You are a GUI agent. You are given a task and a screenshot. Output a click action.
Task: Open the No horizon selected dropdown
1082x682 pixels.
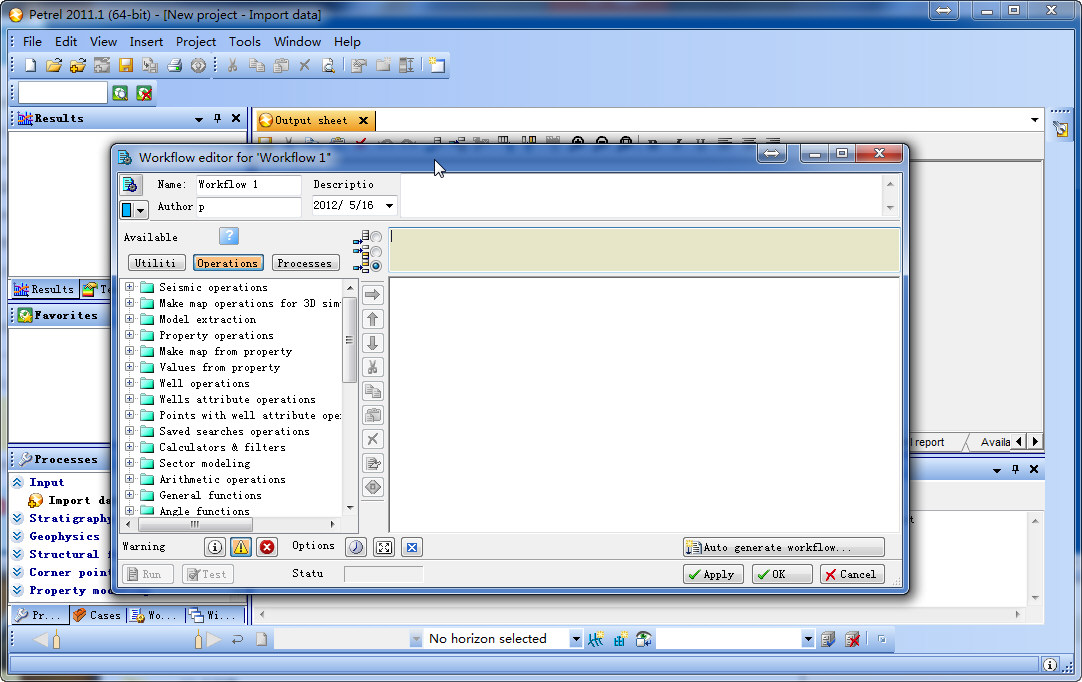click(x=576, y=639)
